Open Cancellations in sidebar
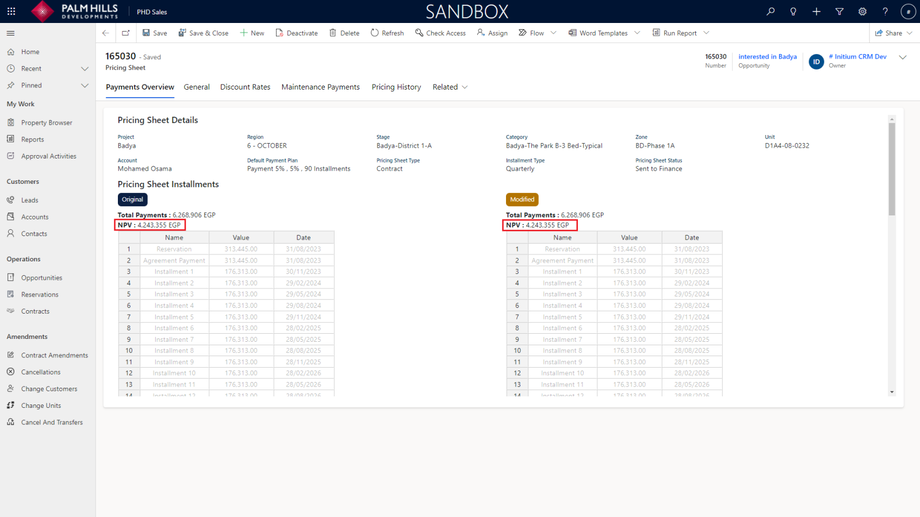This screenshot has height=517, width=920. click(40, 372)
